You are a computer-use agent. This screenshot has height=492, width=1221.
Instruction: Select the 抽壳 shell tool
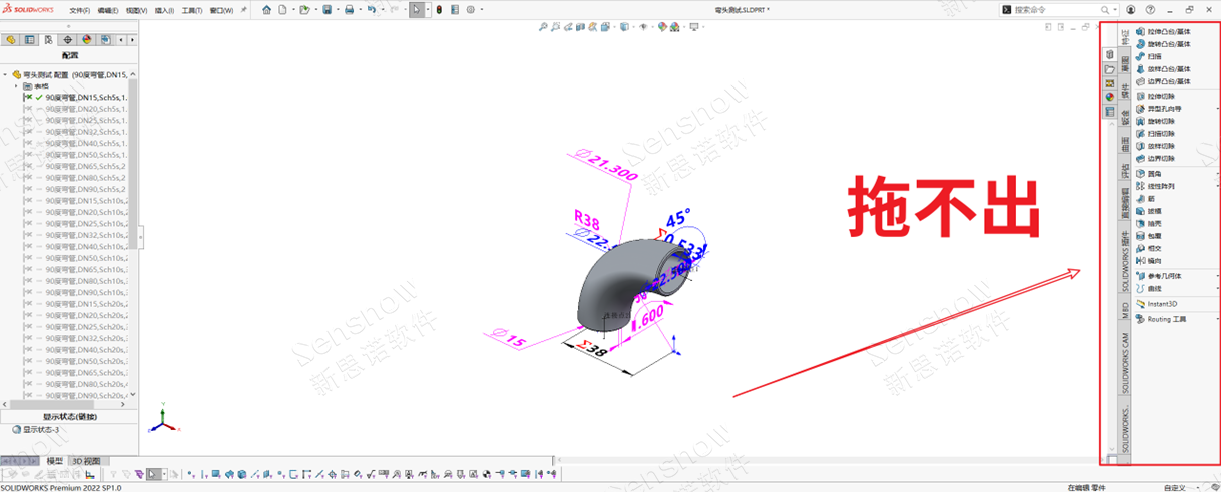coord(1154,223)
